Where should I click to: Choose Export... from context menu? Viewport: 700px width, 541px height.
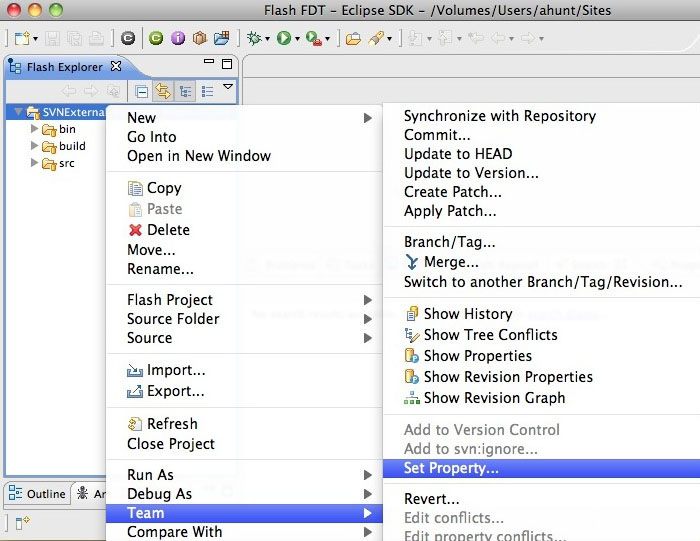pyautogui.click(x=244, y=391)
